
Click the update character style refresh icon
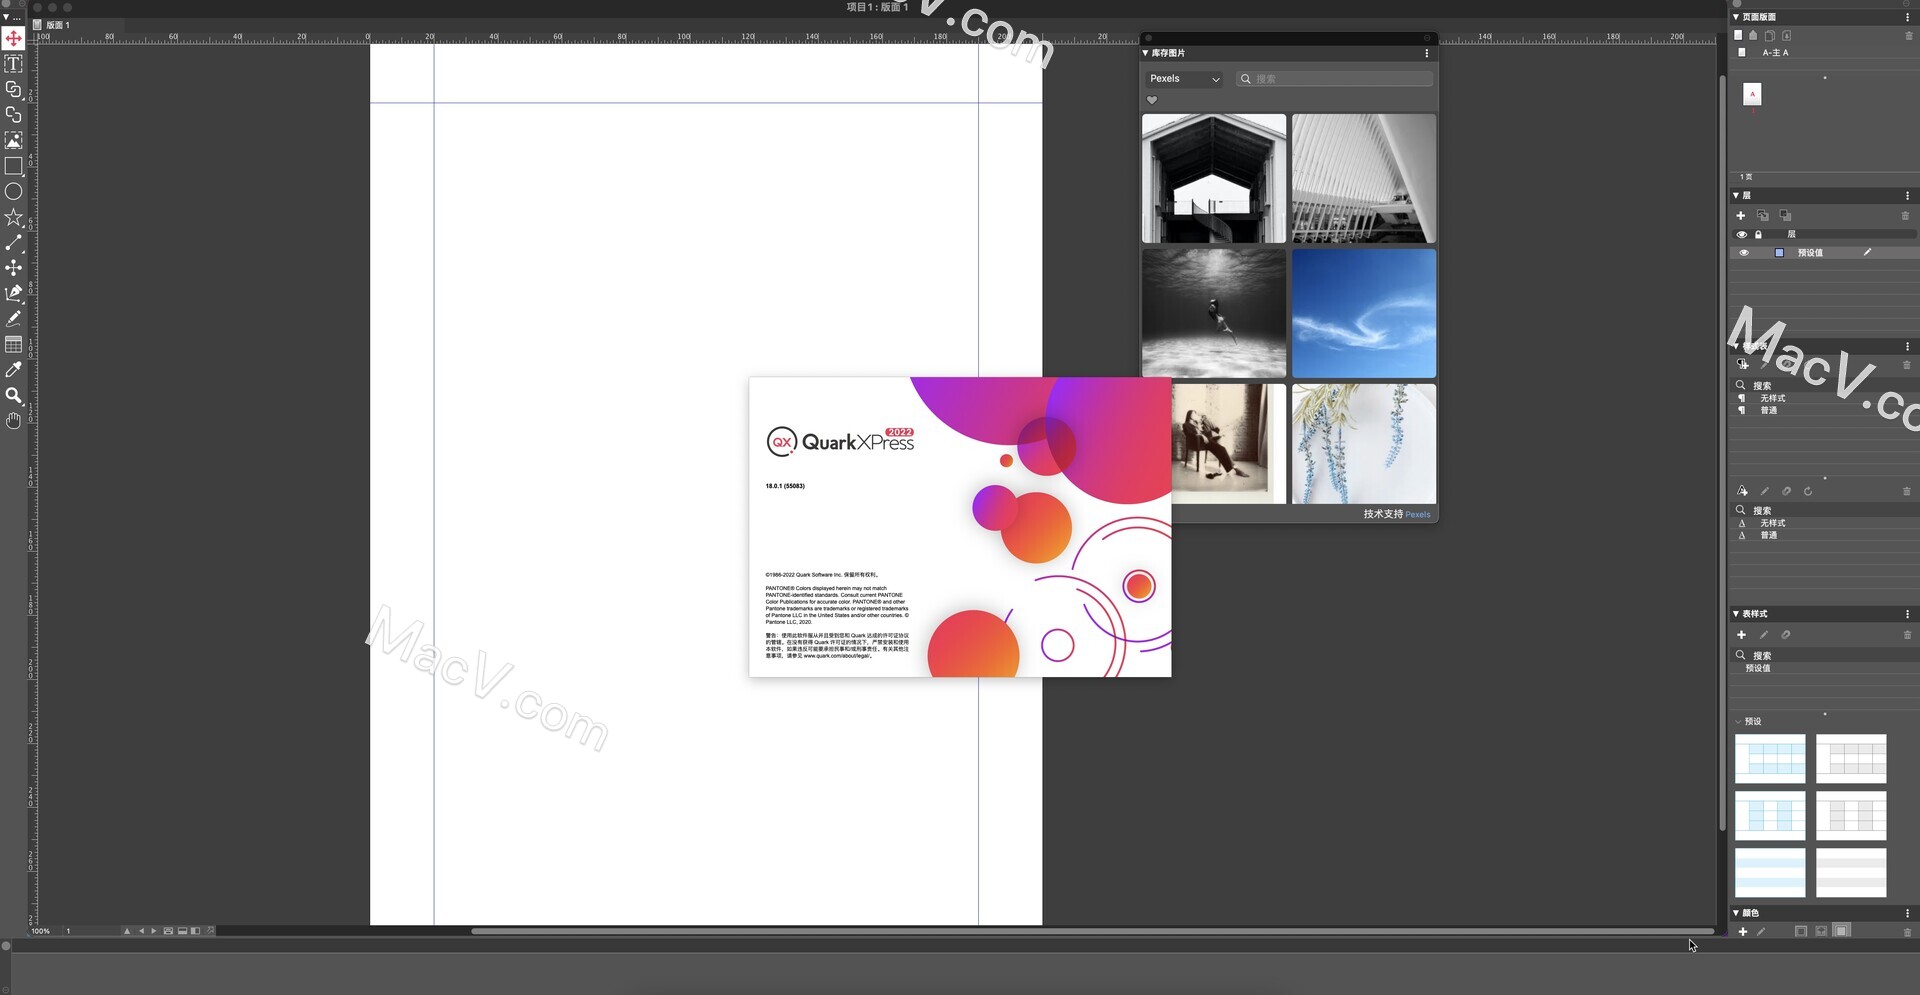click(x=1808, y=491)
